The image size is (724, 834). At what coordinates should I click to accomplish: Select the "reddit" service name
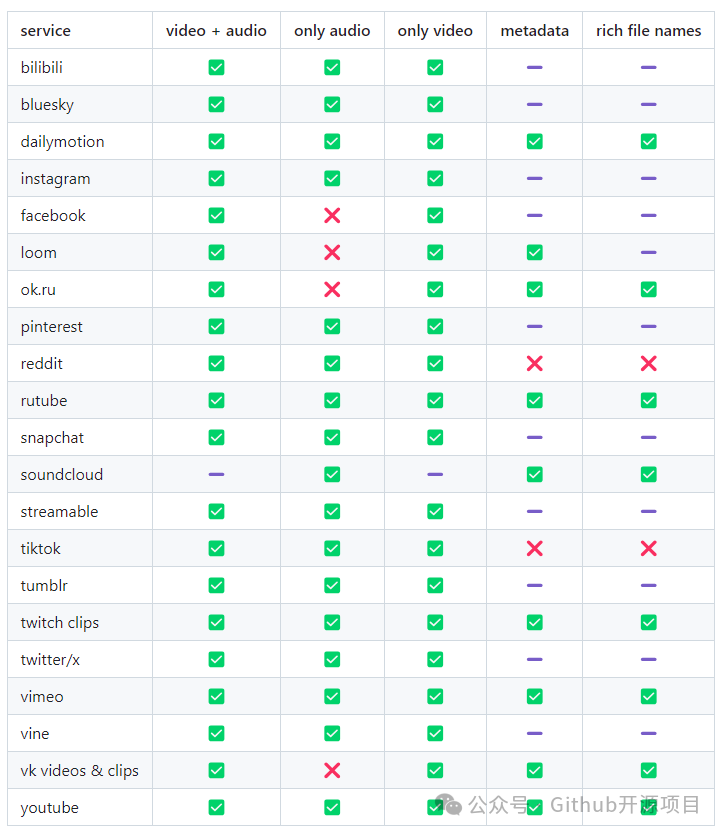click(41, 363)
